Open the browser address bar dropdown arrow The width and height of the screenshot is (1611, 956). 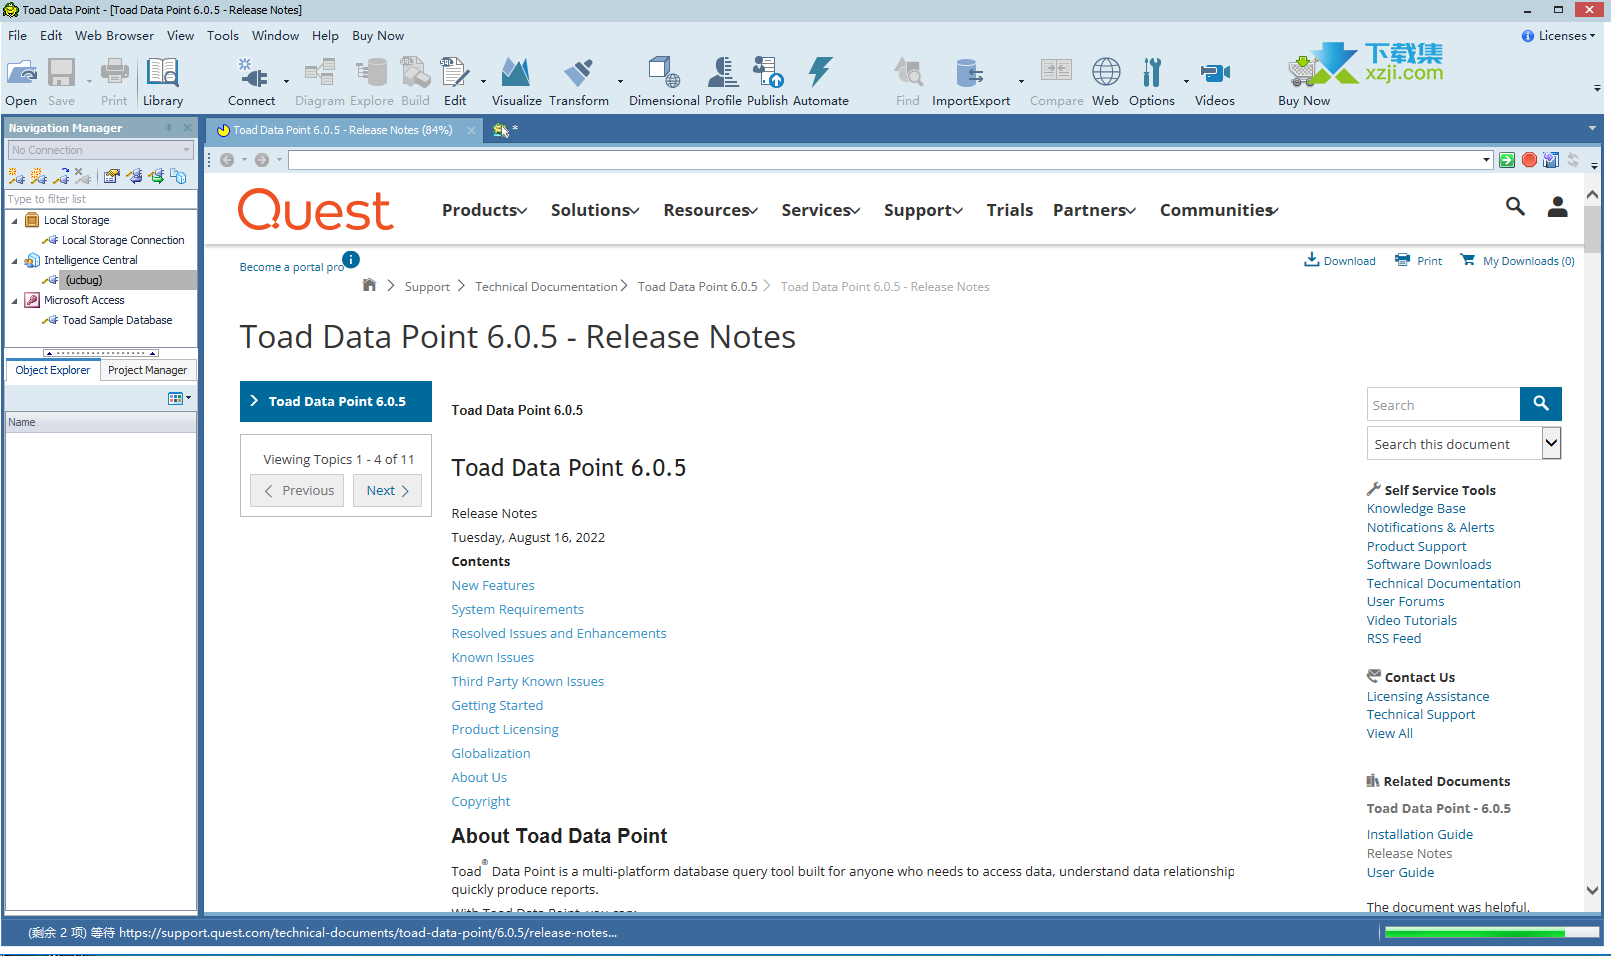1486,160
